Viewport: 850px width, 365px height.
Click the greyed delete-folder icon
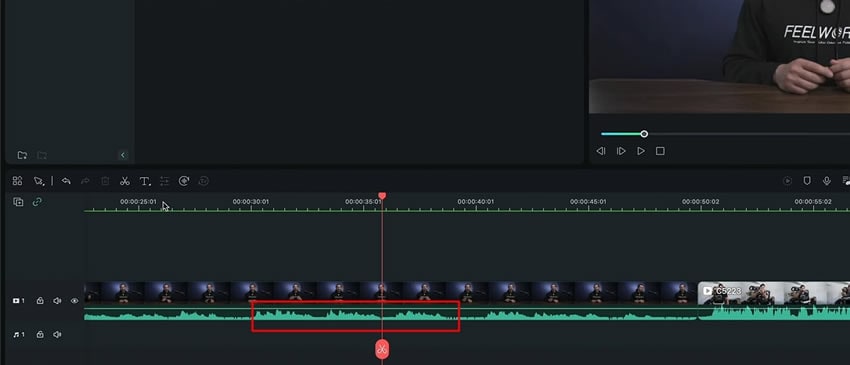[x=42, y=155]
